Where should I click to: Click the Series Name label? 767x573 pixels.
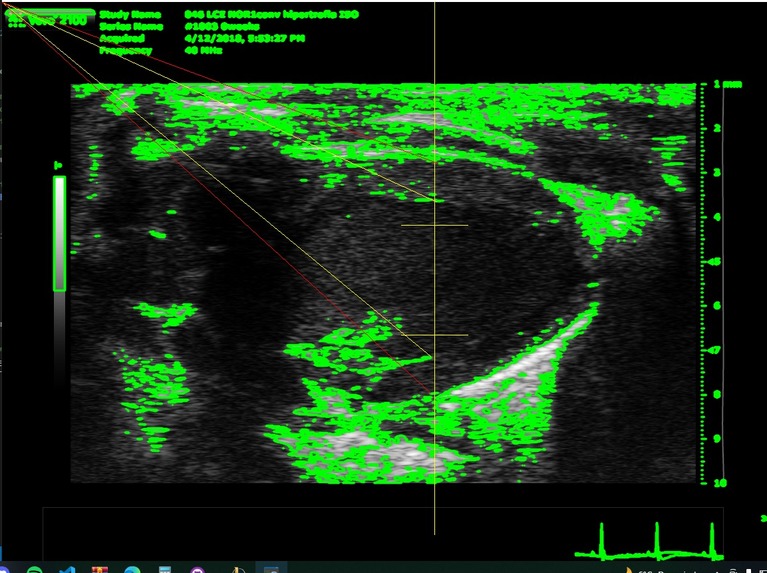(x=131, y=26)
